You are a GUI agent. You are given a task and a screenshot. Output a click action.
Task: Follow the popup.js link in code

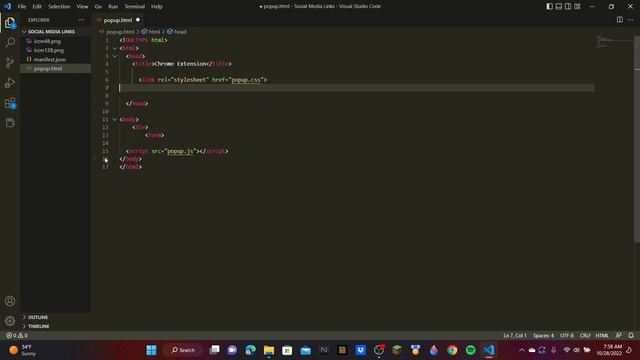(x=180, y=151)
